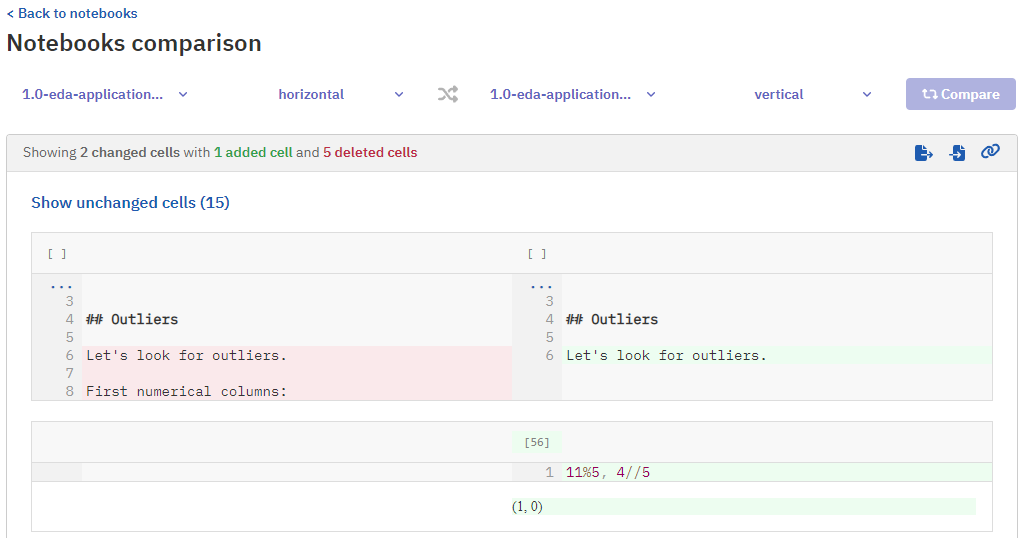Click the compare arrows icon inside Compare button
Image resolution: width=1024 pixels, height=538 pixels.
pyautogui.click(x=929, y=94)
